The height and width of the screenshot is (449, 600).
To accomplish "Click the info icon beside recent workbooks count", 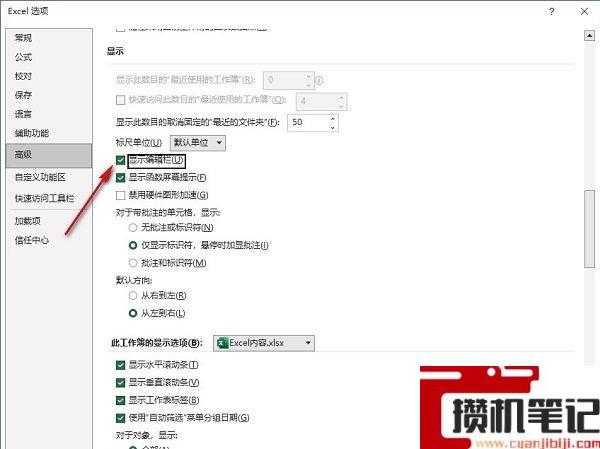I will tap(319, 80).
